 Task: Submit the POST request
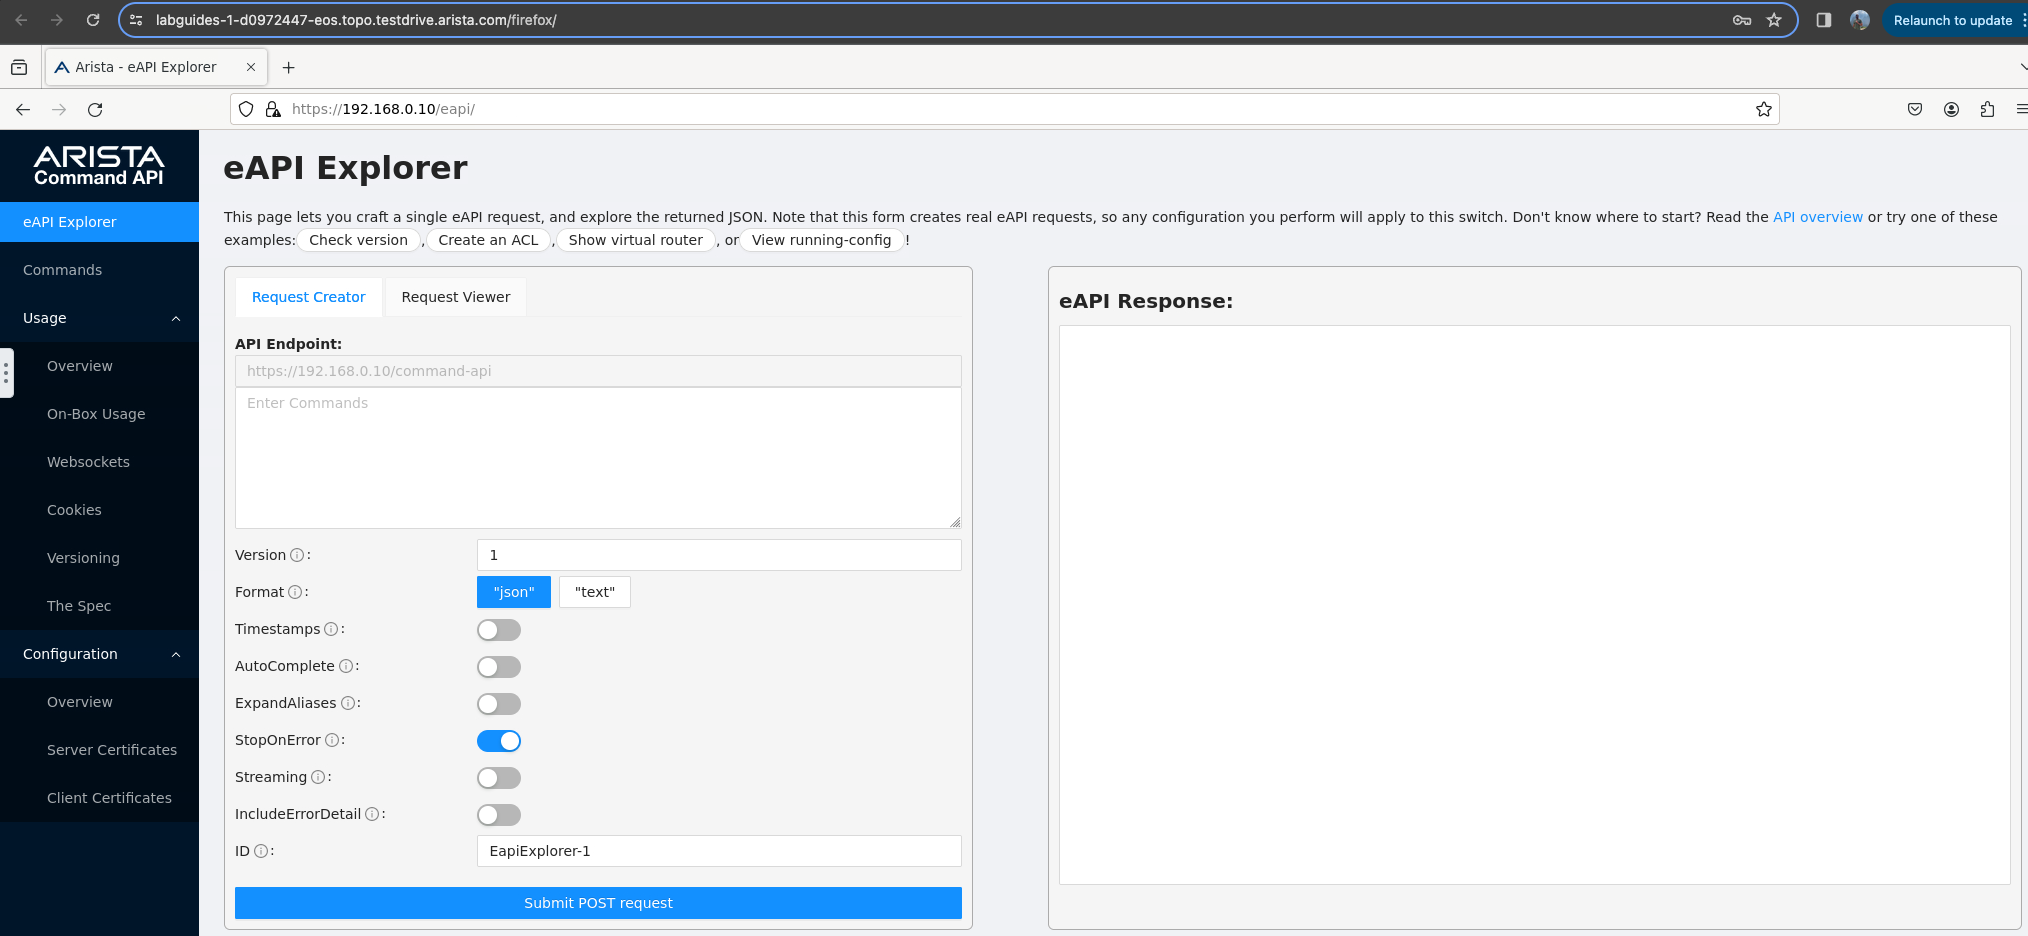click(x=598, y=903)
